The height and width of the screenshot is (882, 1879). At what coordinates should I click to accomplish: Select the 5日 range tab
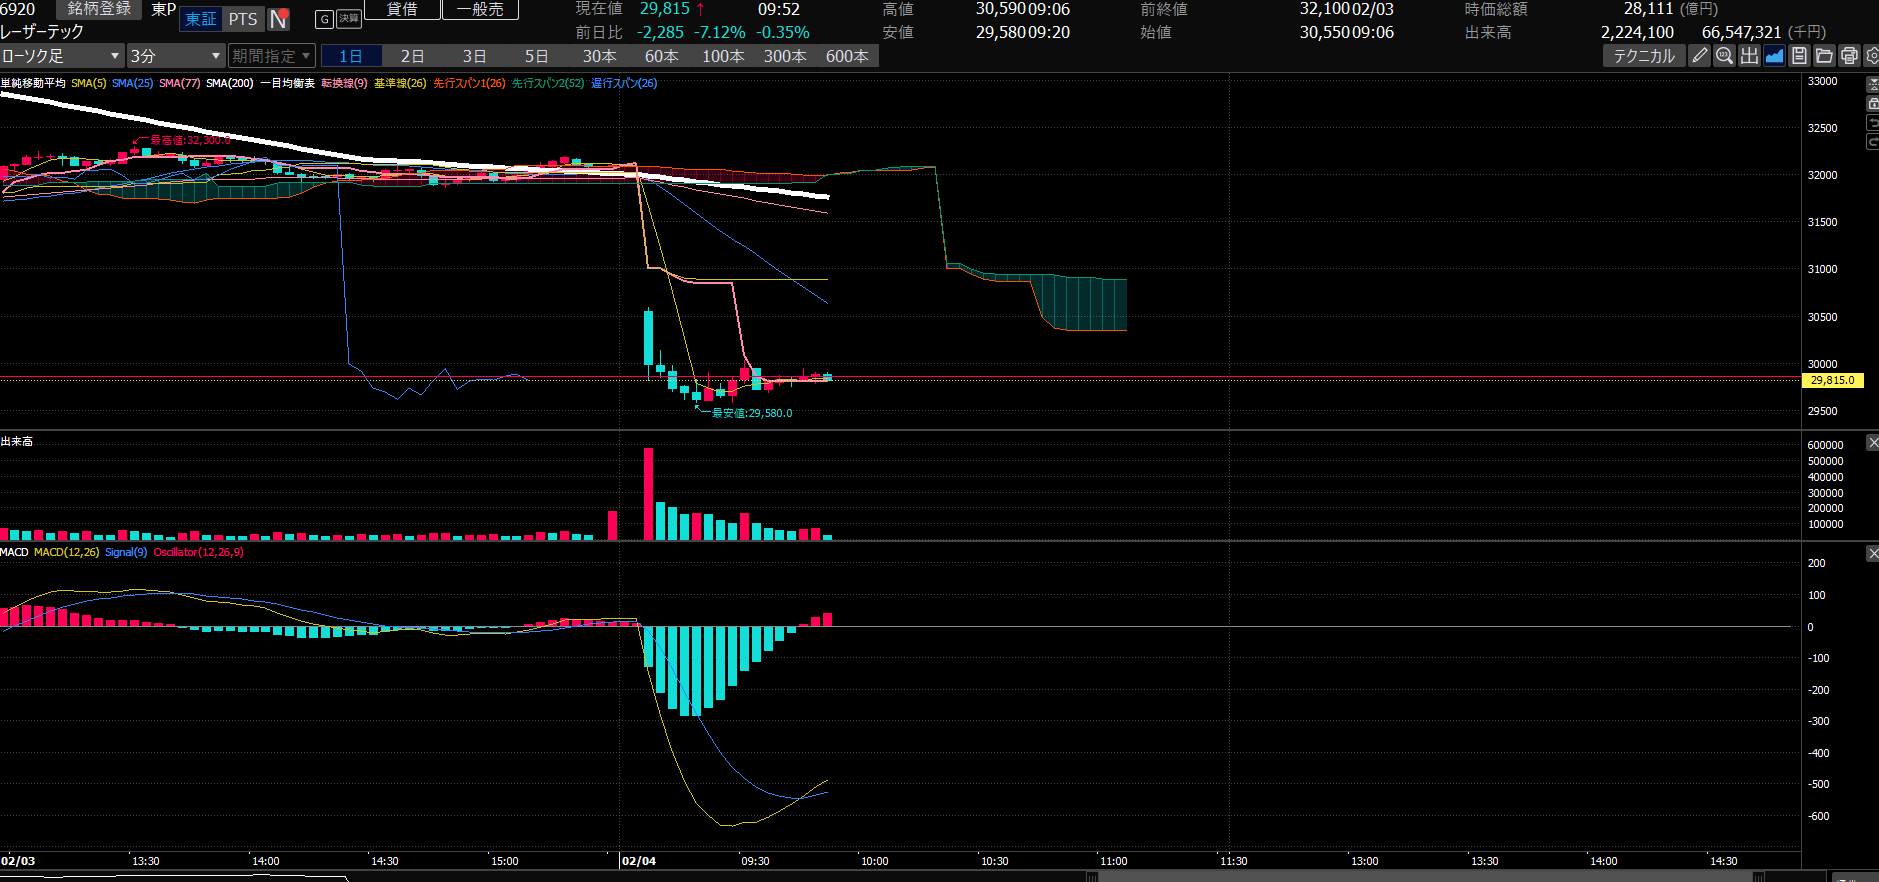[536, 56]
